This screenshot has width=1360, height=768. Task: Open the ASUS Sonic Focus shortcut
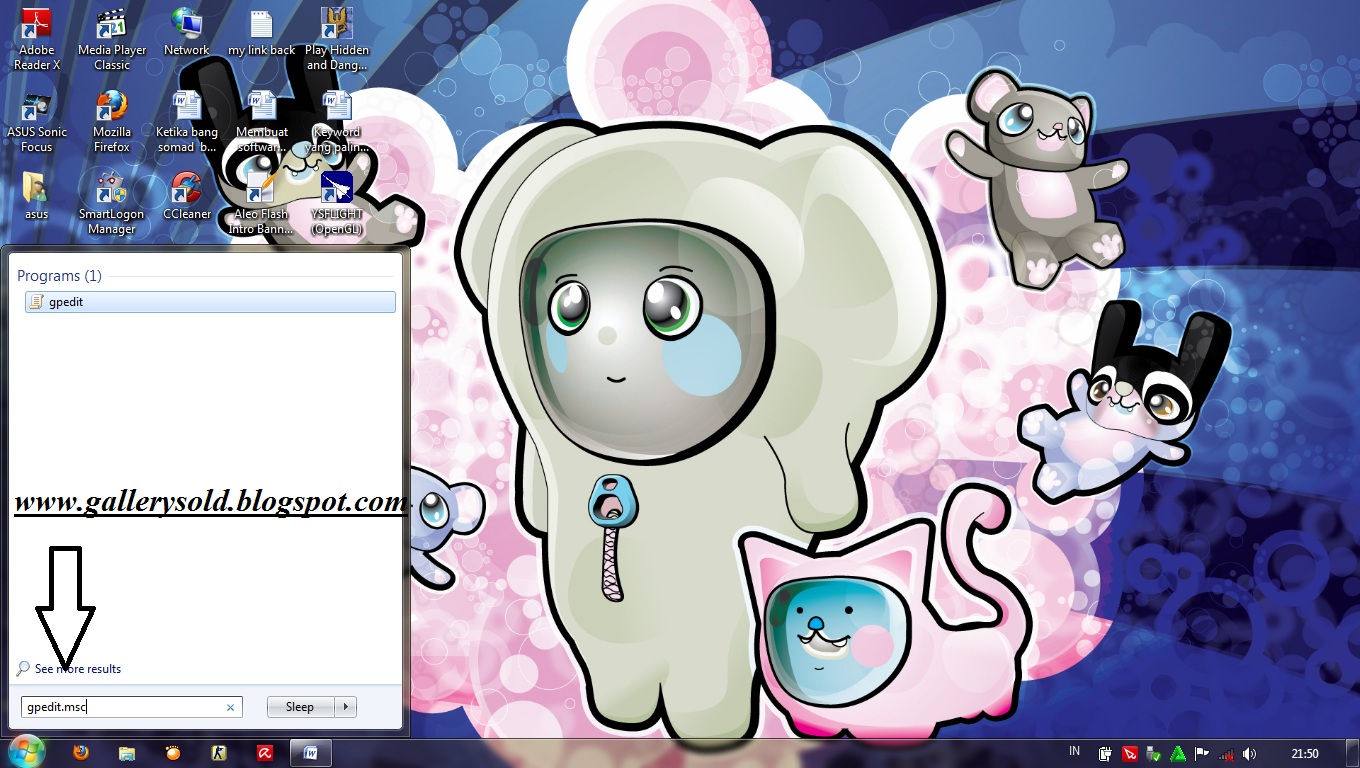coord(37,122)
